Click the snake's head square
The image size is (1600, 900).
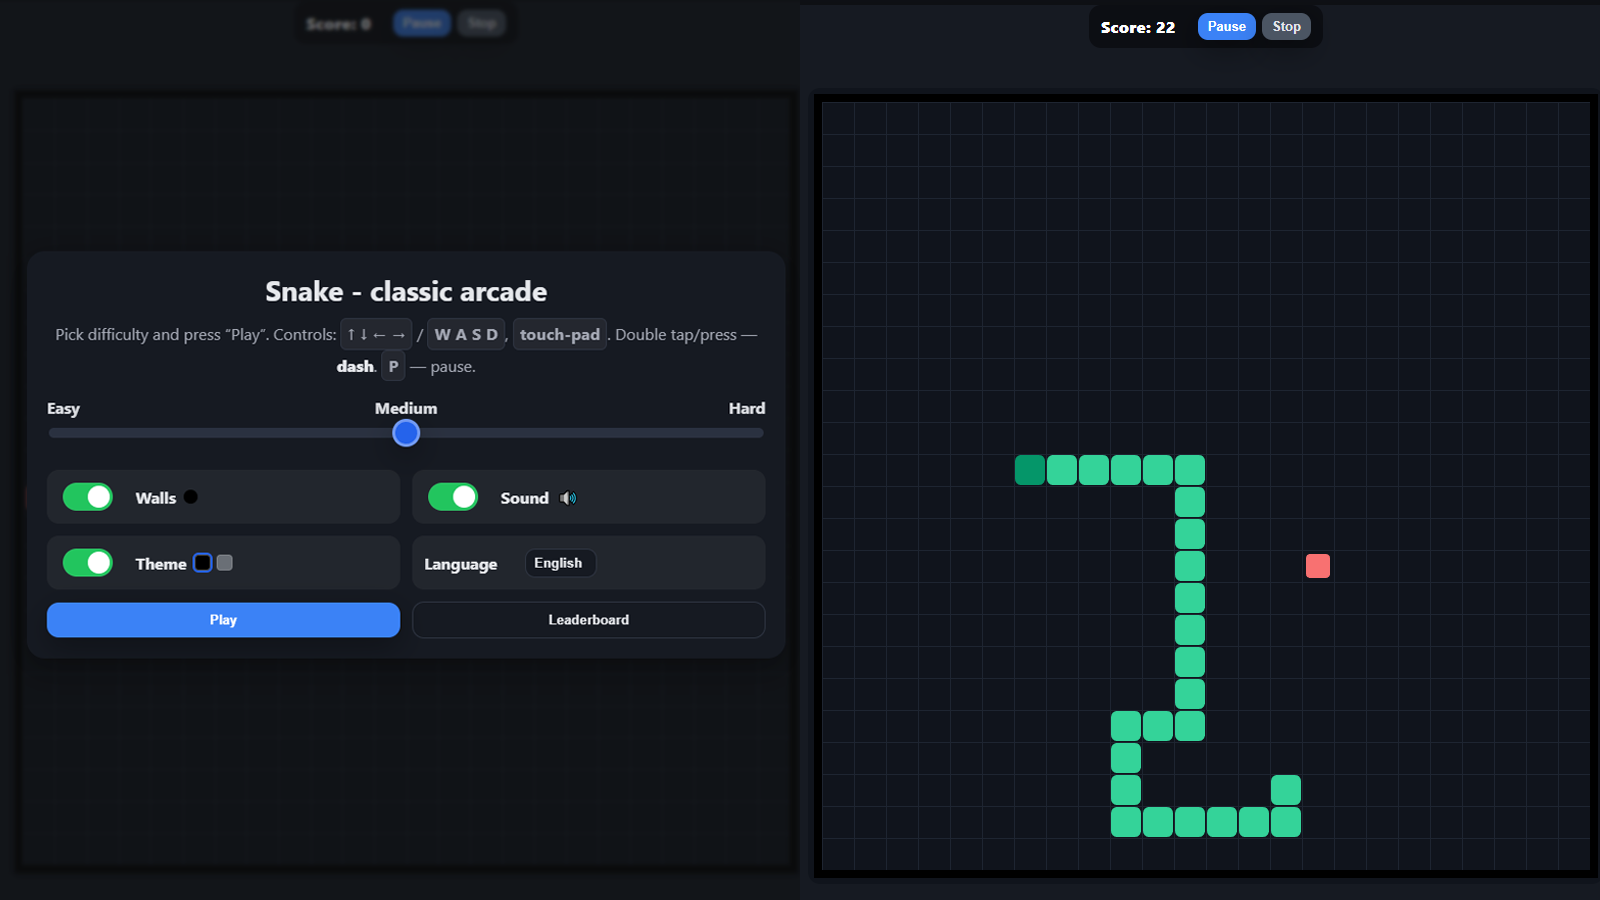[x=1028, y=470]
